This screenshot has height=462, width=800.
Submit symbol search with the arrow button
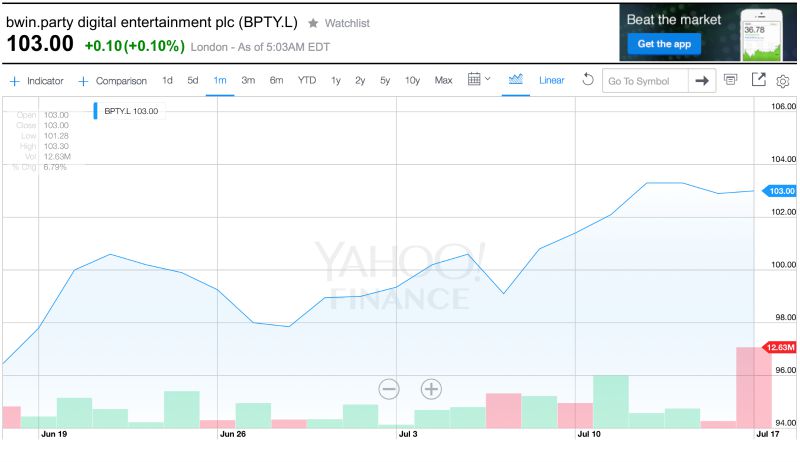[702, 81]
